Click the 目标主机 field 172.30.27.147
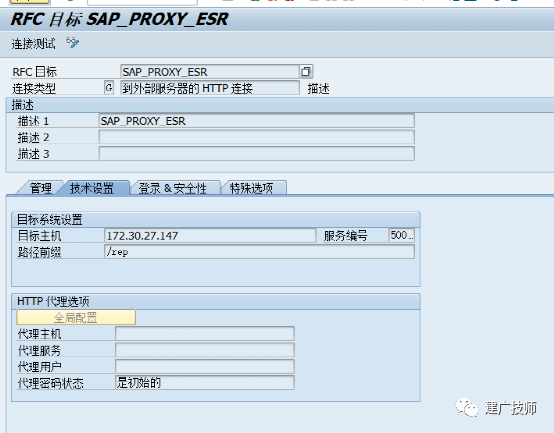The width and height of the screenshot is (554, 433). coord(210,236)
